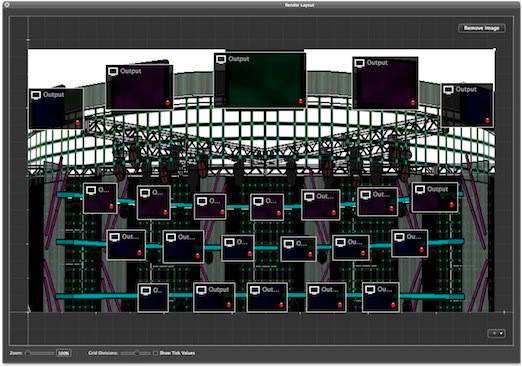
Task: Click red dot of fourth node in seven-node row
Action: [x=278, y=213]
